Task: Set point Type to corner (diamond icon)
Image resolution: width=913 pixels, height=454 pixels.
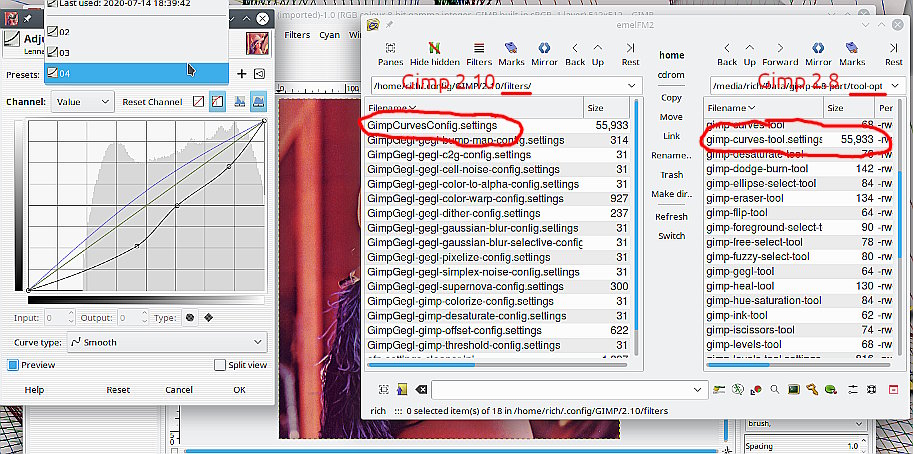Action: click(x=208, y=318)
